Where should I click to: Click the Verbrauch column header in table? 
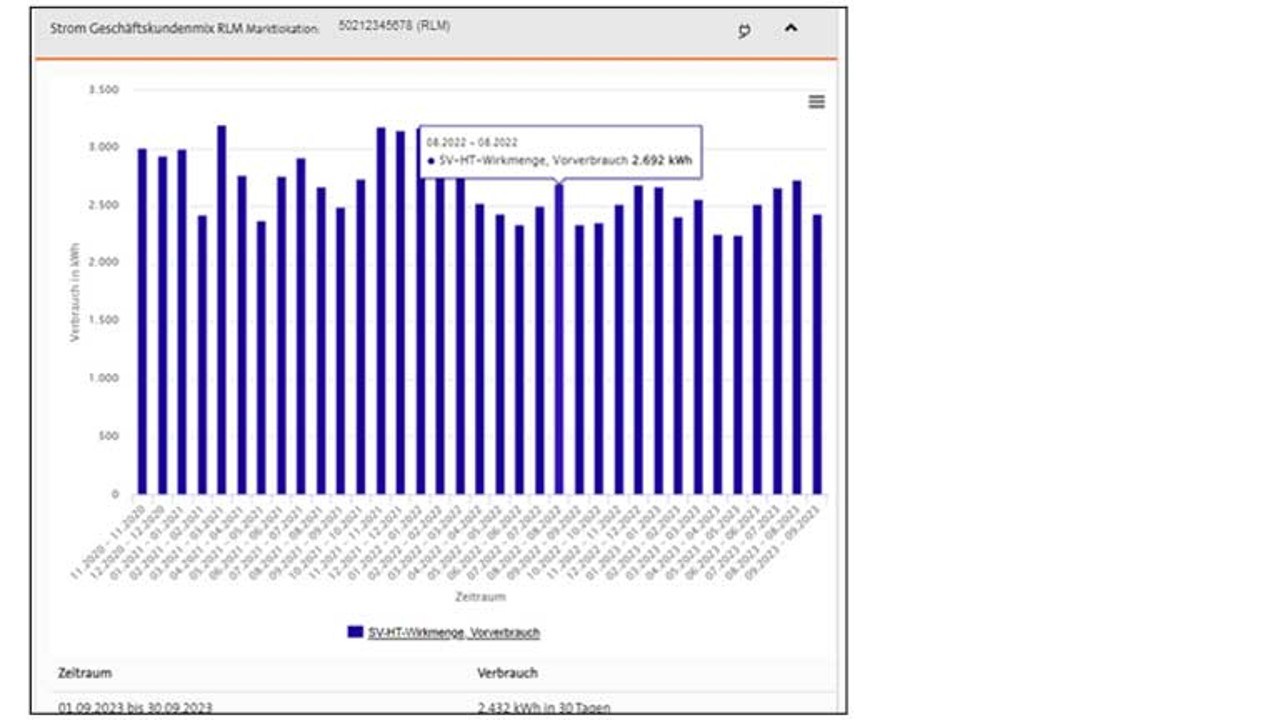[507, 673]
